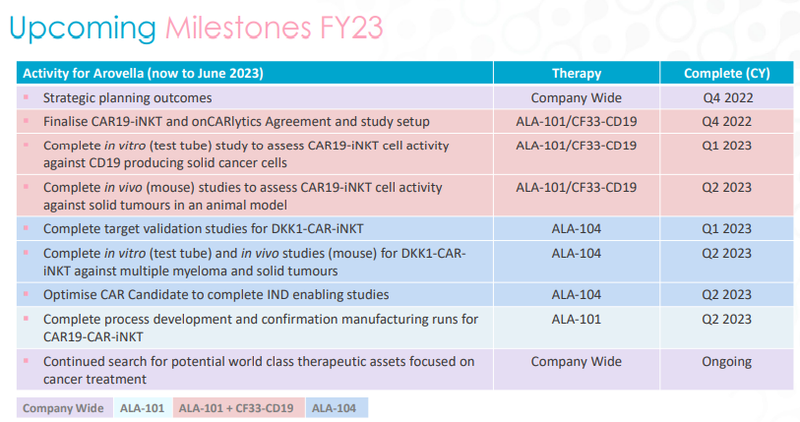This screenshot has width=800, height=422.
Task: Select the 'Strategic planning outcomes' row text
Action: 128,97
